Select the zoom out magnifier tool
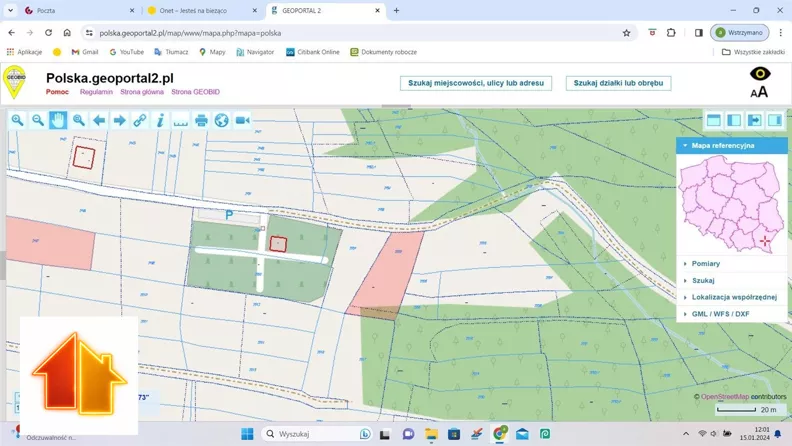Viewport: 792px width, 446px height. (x=38, y=120)
